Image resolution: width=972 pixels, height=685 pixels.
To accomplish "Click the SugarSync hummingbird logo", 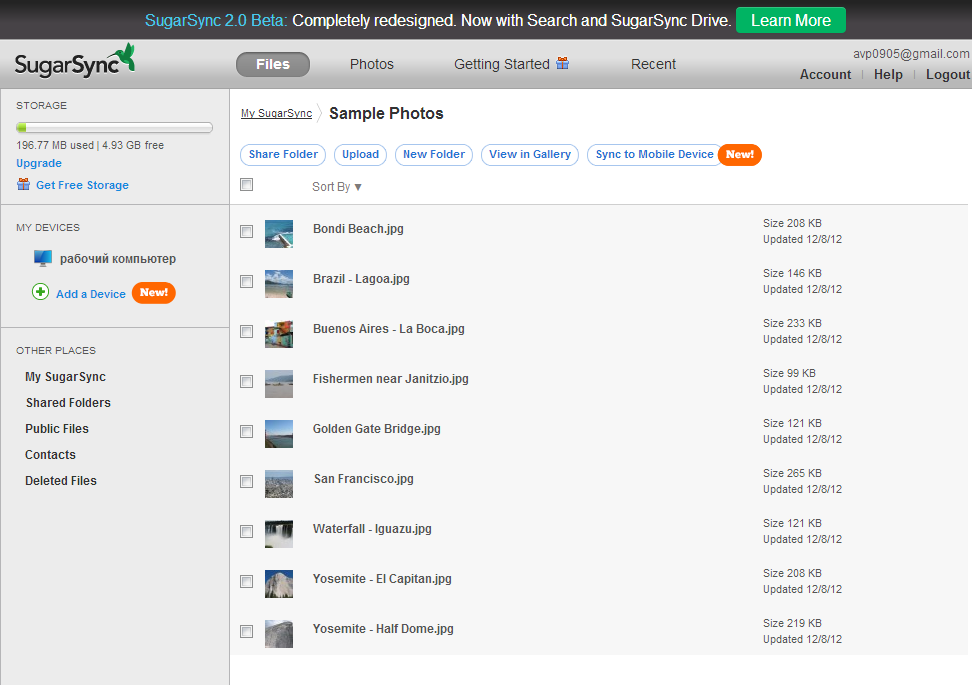I will (75, 62).
